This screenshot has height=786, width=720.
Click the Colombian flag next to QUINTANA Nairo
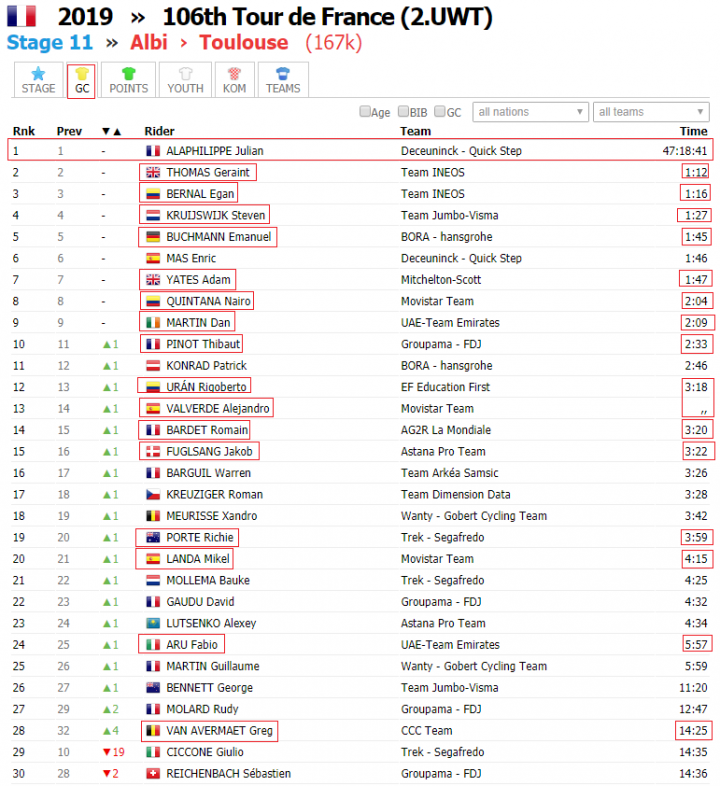153,301
